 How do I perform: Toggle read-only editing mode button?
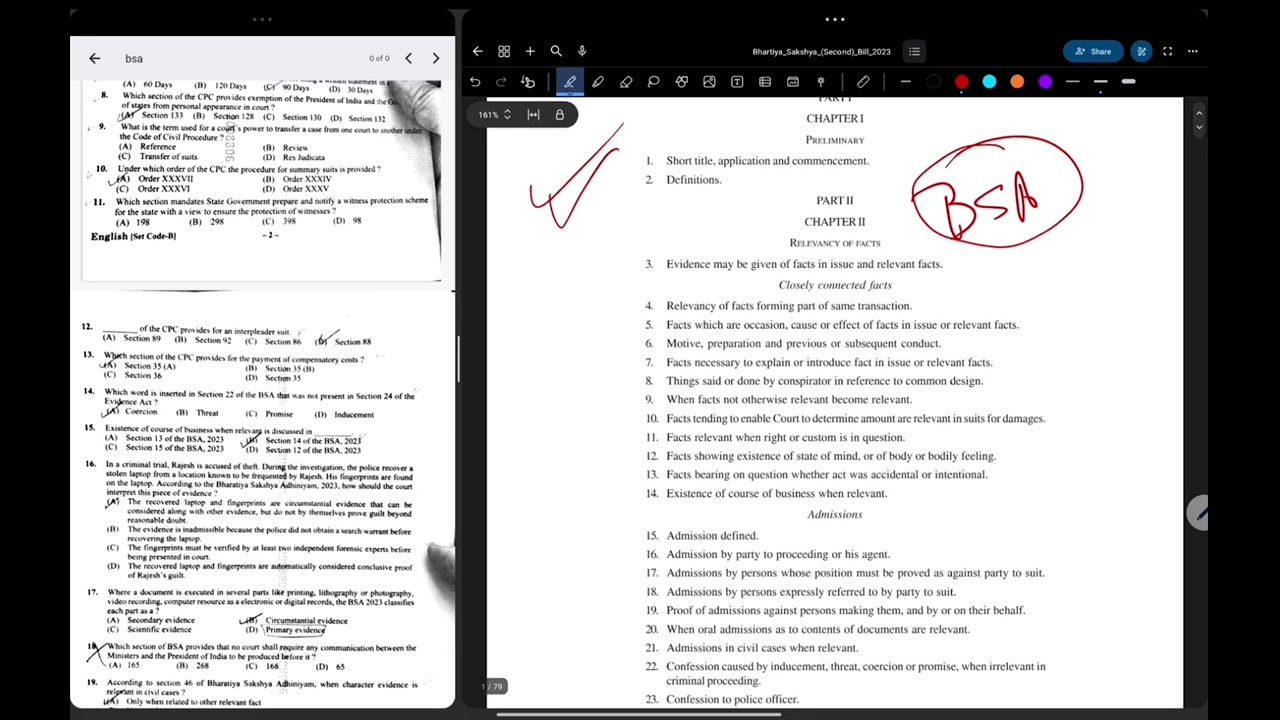coord(1141,51)
